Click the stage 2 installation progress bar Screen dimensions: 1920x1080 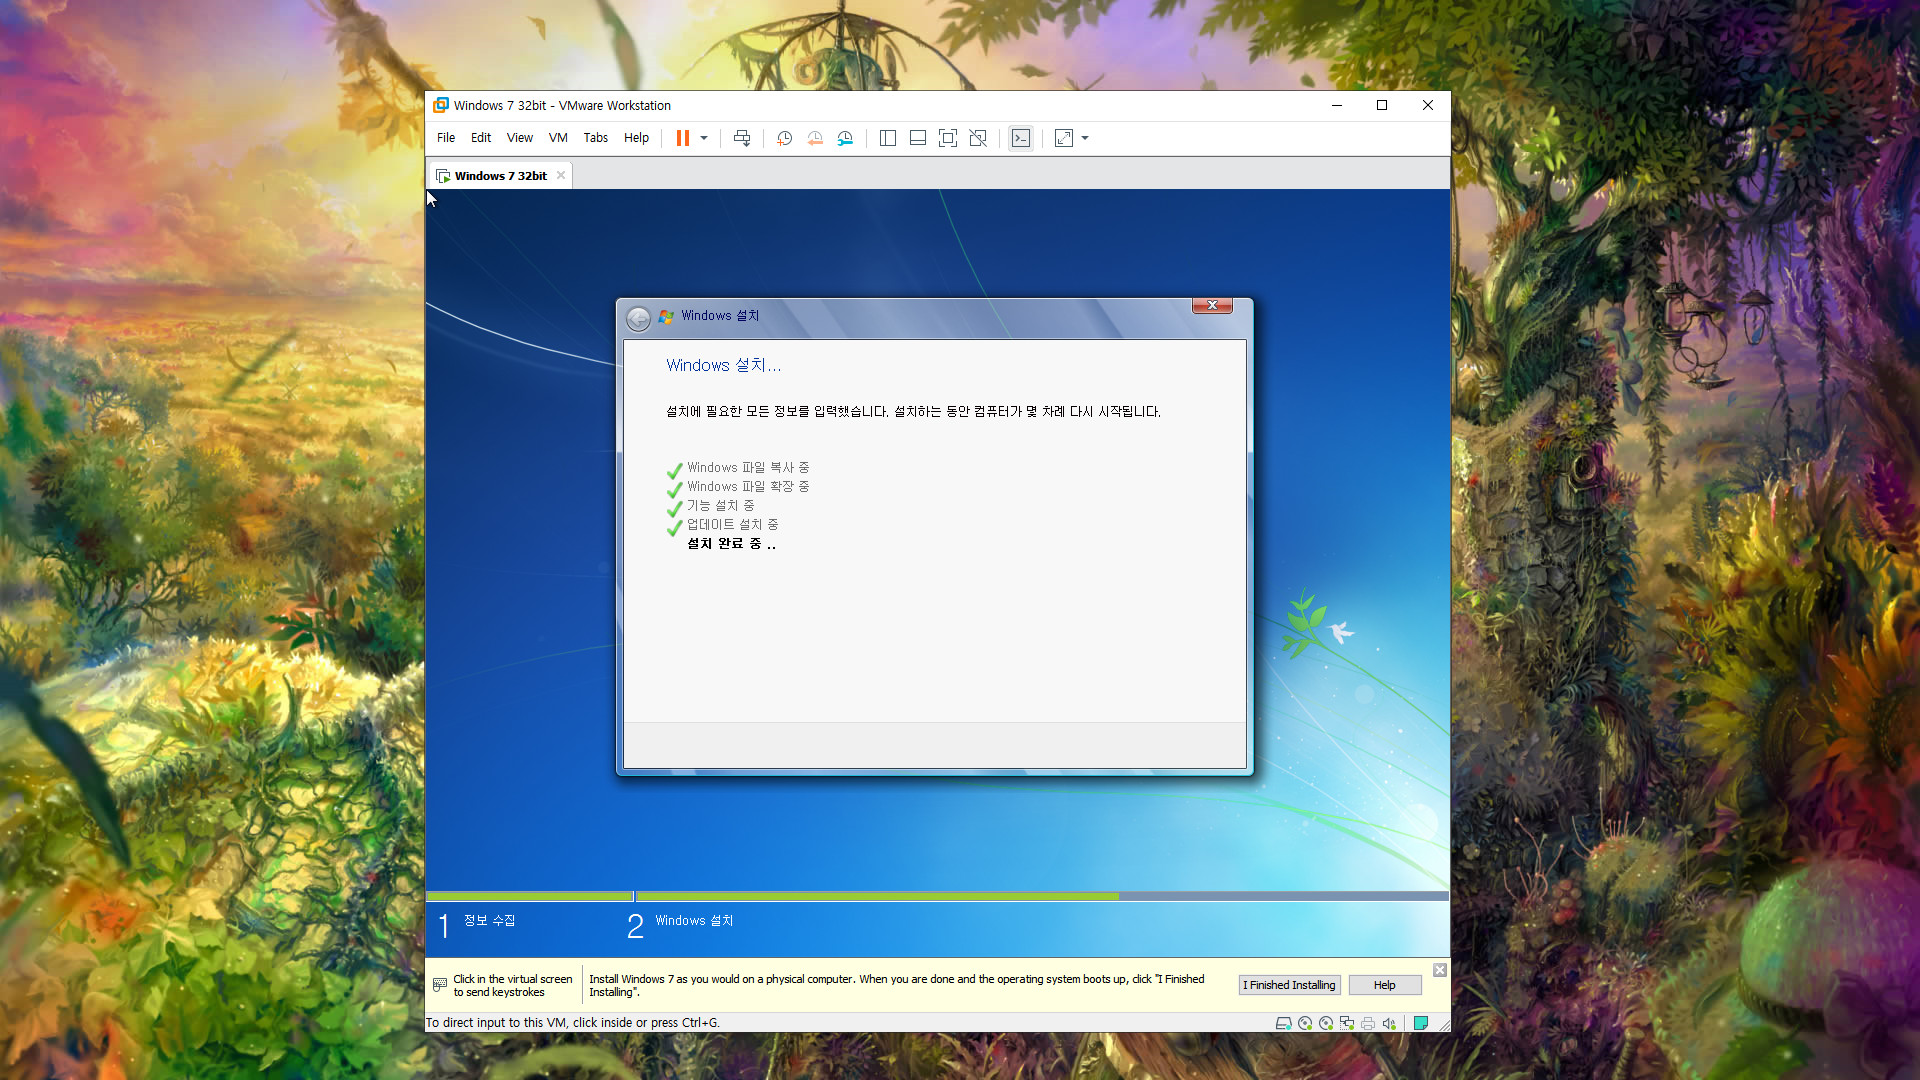[x=1042, y=897]
